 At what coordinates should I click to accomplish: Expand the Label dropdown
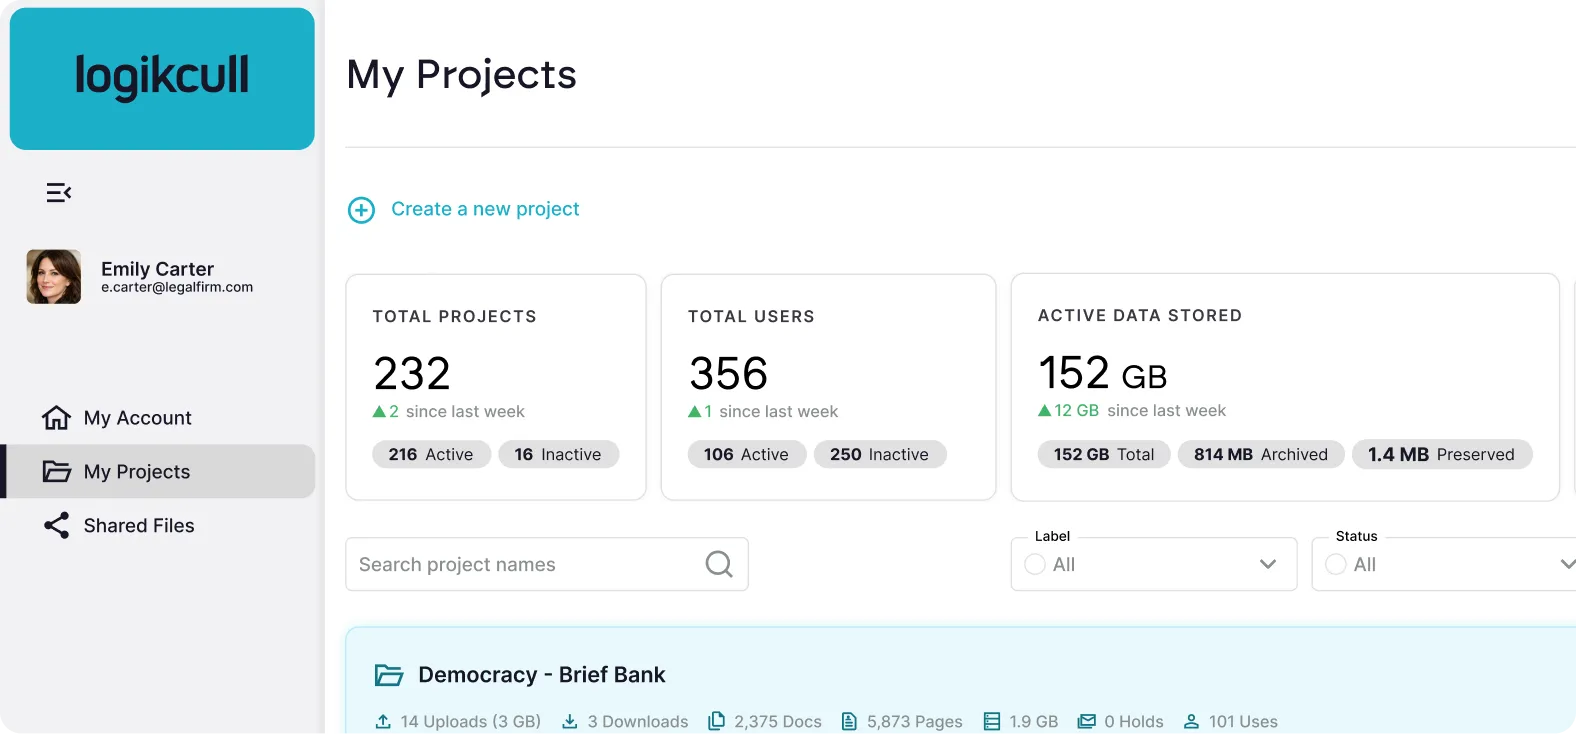click(x=1269, y=564)
